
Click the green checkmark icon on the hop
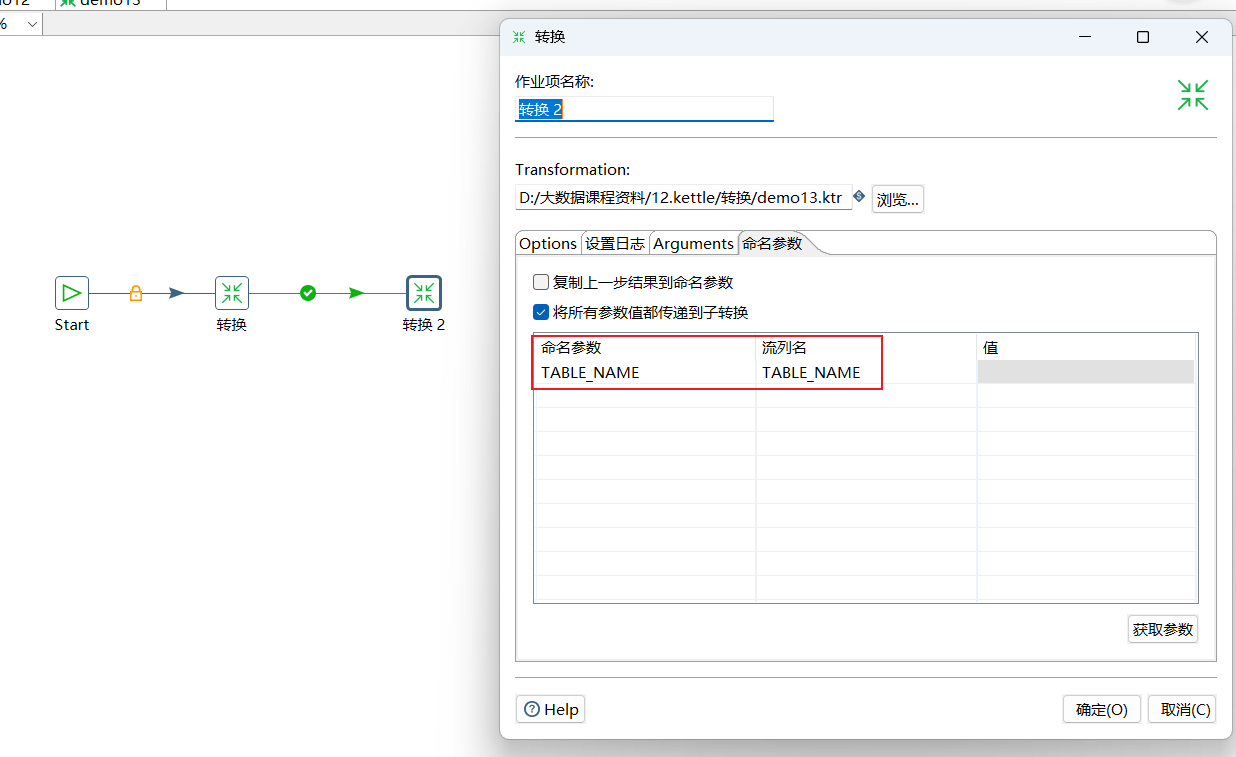tap(308, 293)
